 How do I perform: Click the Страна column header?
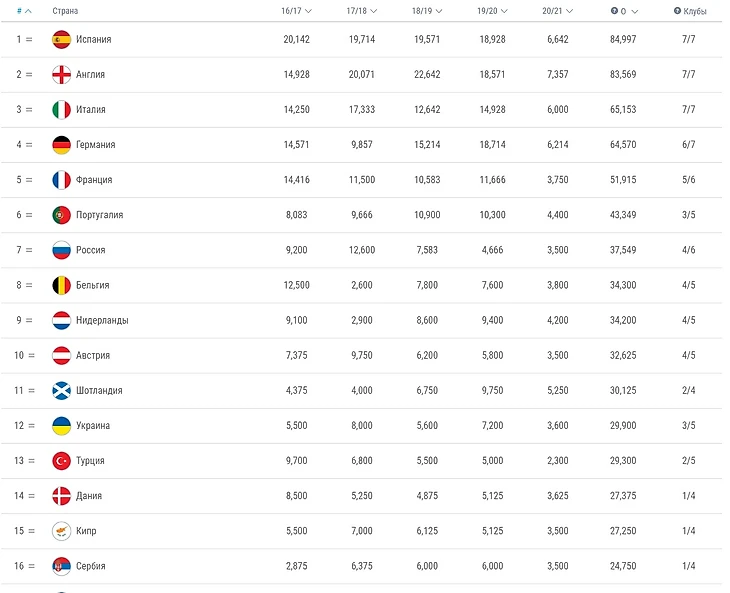(x=65, y=11)
